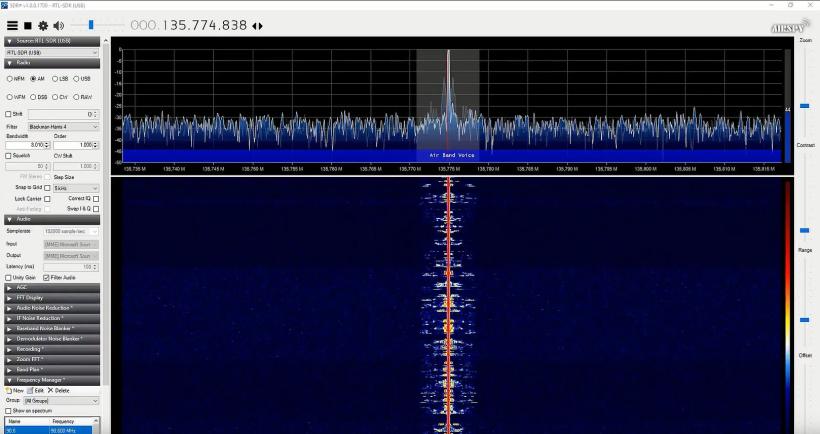Viewport: 820px width, 434px height.
Task: Toggle Snap to Grid checkbox
Action: (x=48, y=188)
